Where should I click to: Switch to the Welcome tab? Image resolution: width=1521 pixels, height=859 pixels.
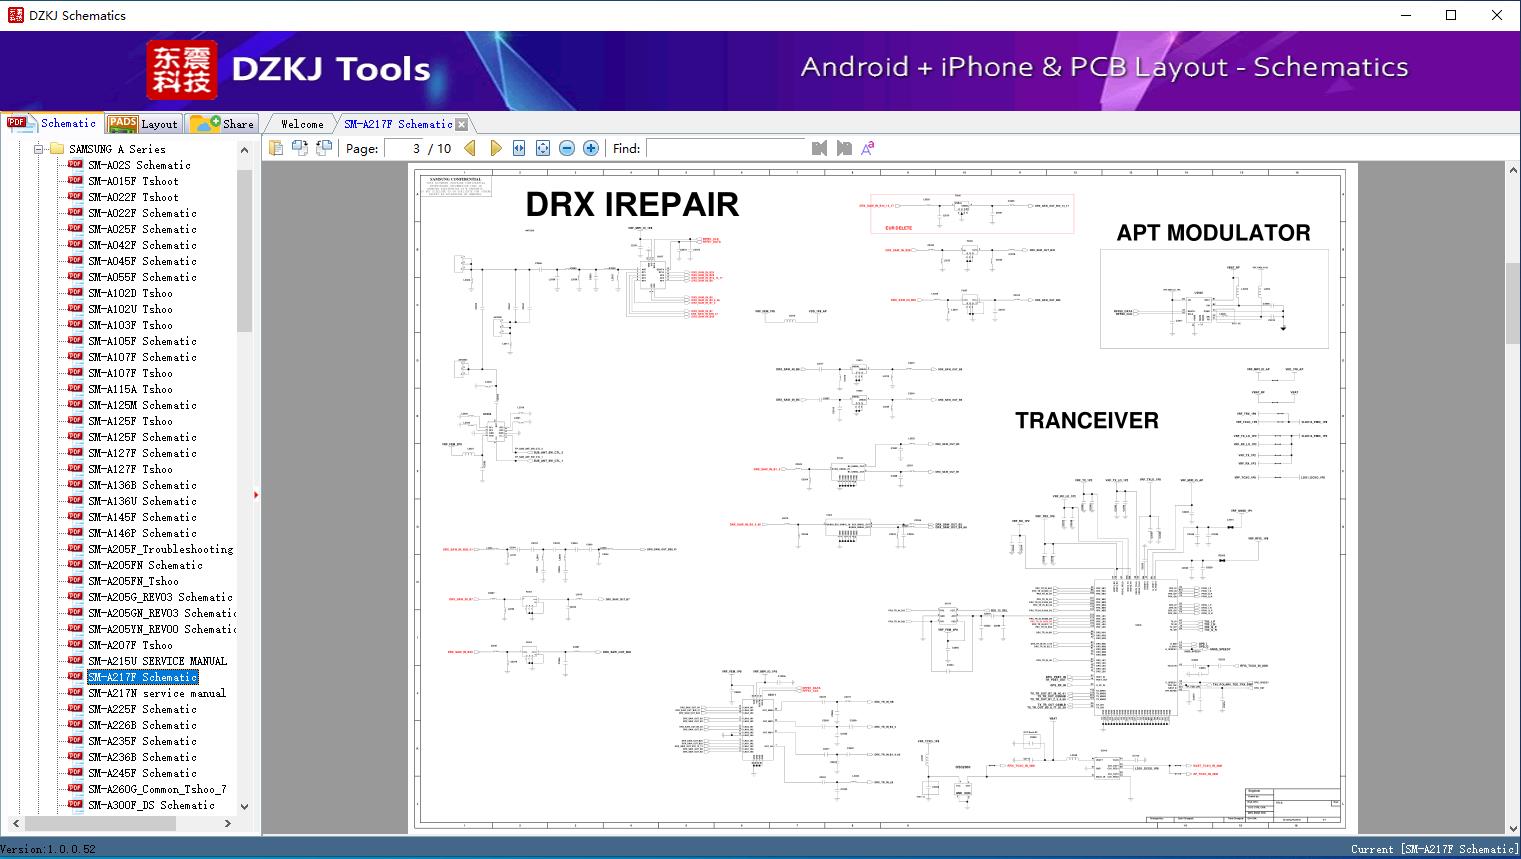pyautogui.click(x=300, y=123)
